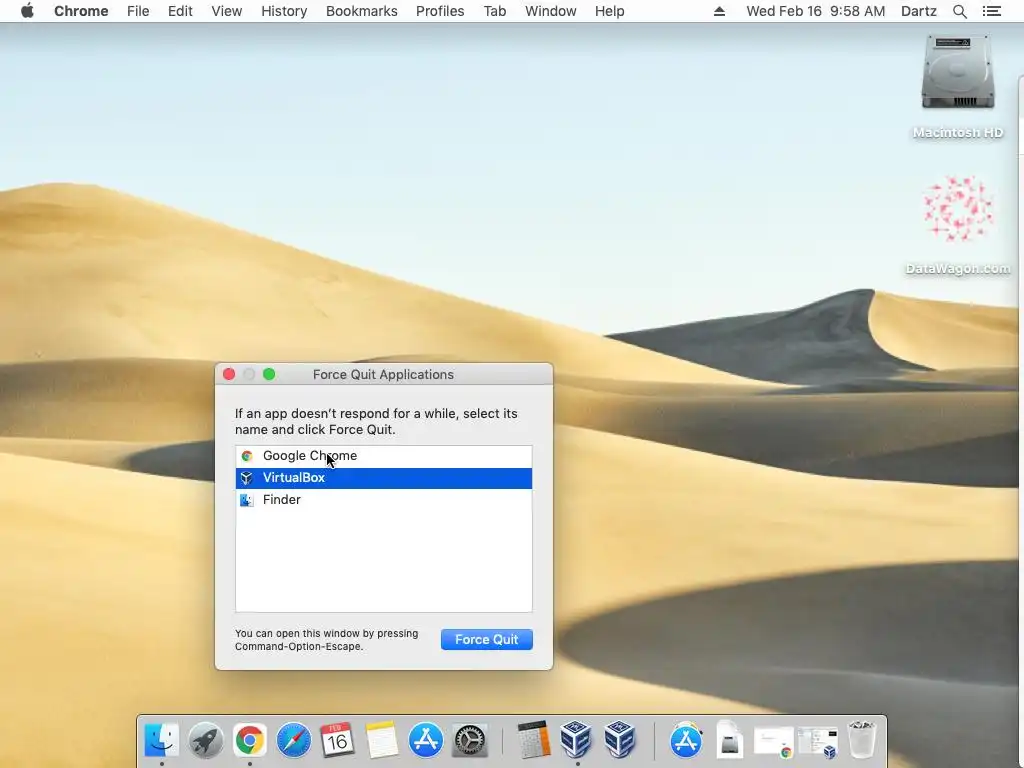Click the Dartz user name
The width and height of the screenshot is (1024, 768).
[918, 11]
